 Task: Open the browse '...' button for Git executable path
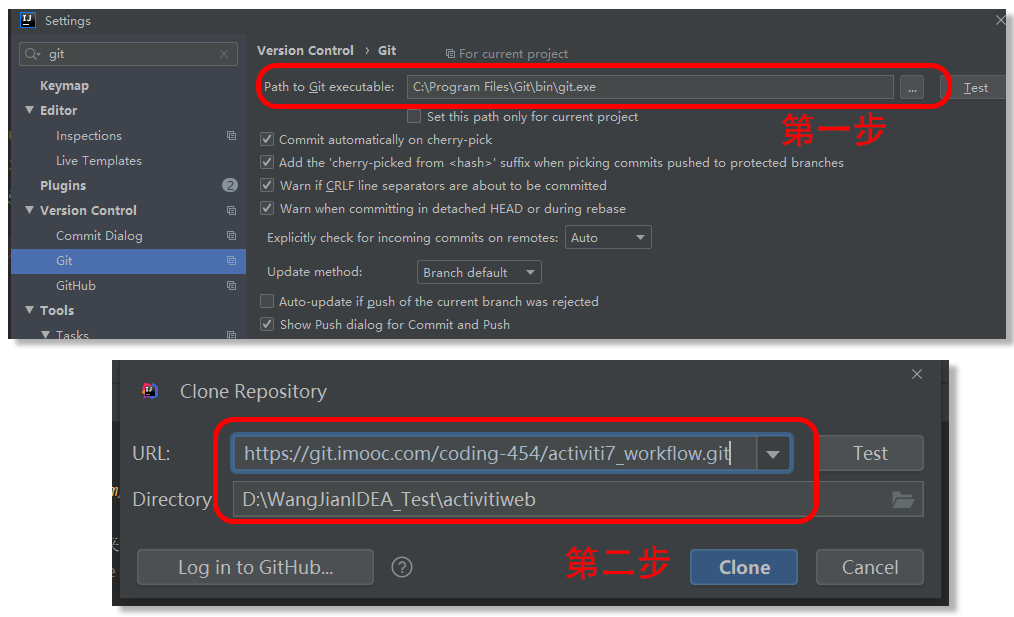click(912, 87)
